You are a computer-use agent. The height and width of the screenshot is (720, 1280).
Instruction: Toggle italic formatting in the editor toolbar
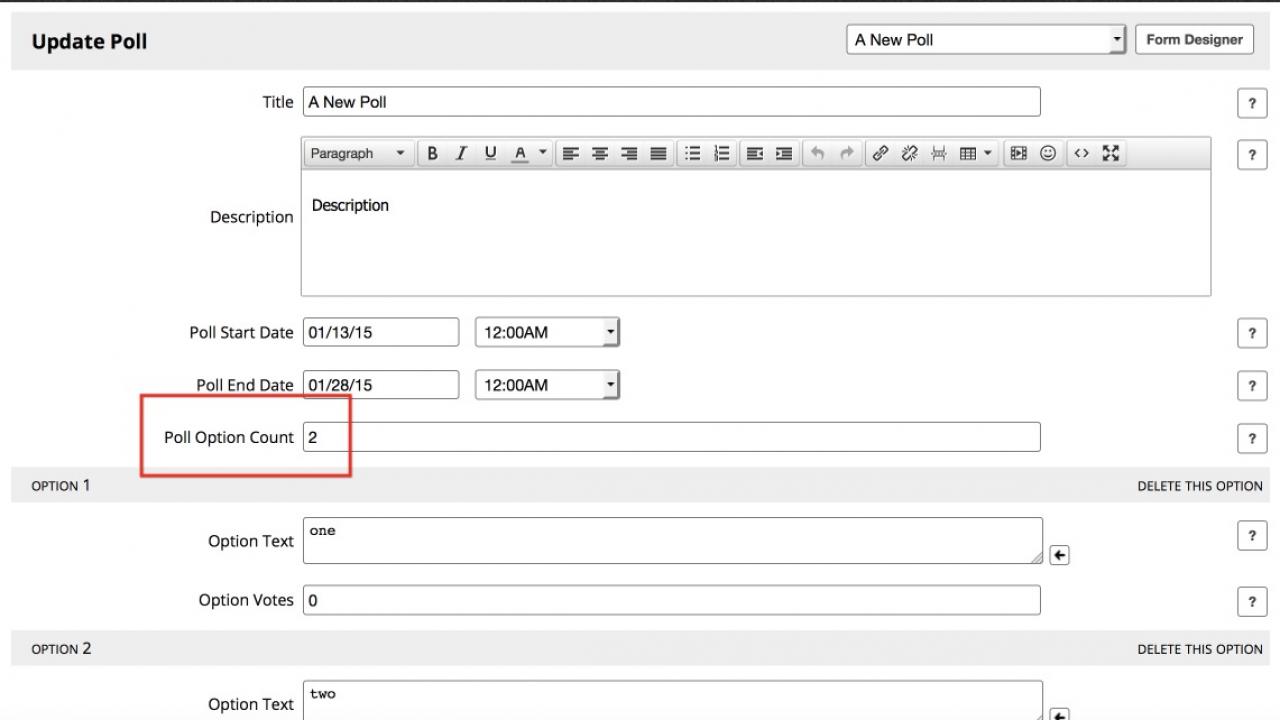click(461, 153)
